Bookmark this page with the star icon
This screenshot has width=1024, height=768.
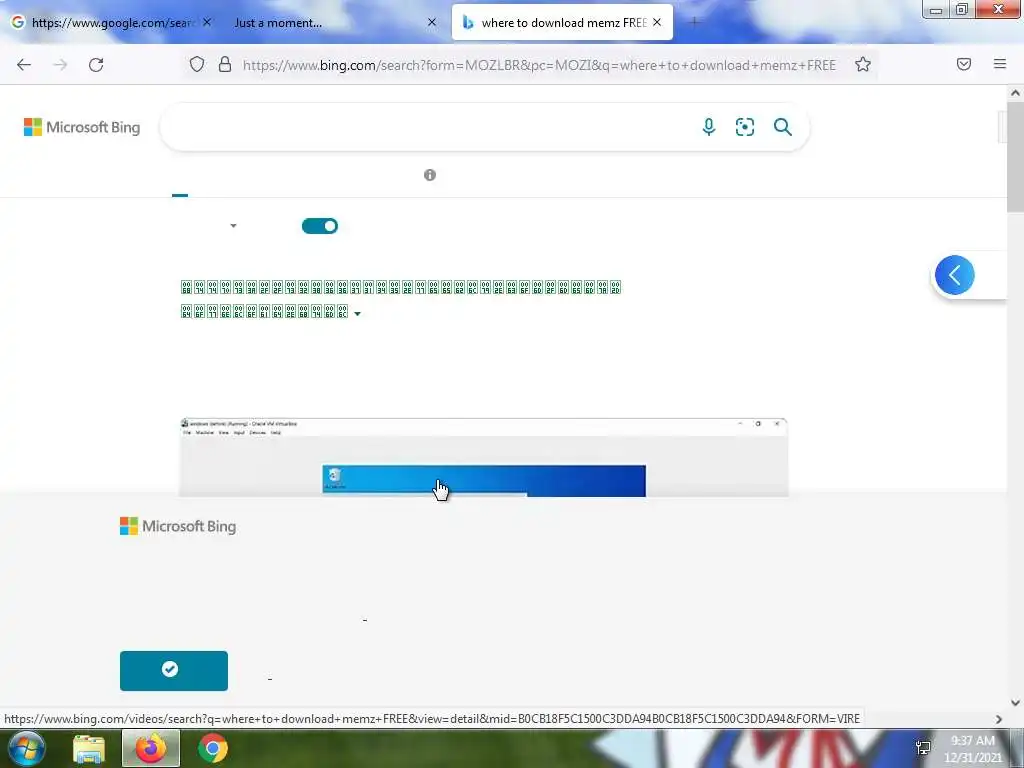coord(863,64)
